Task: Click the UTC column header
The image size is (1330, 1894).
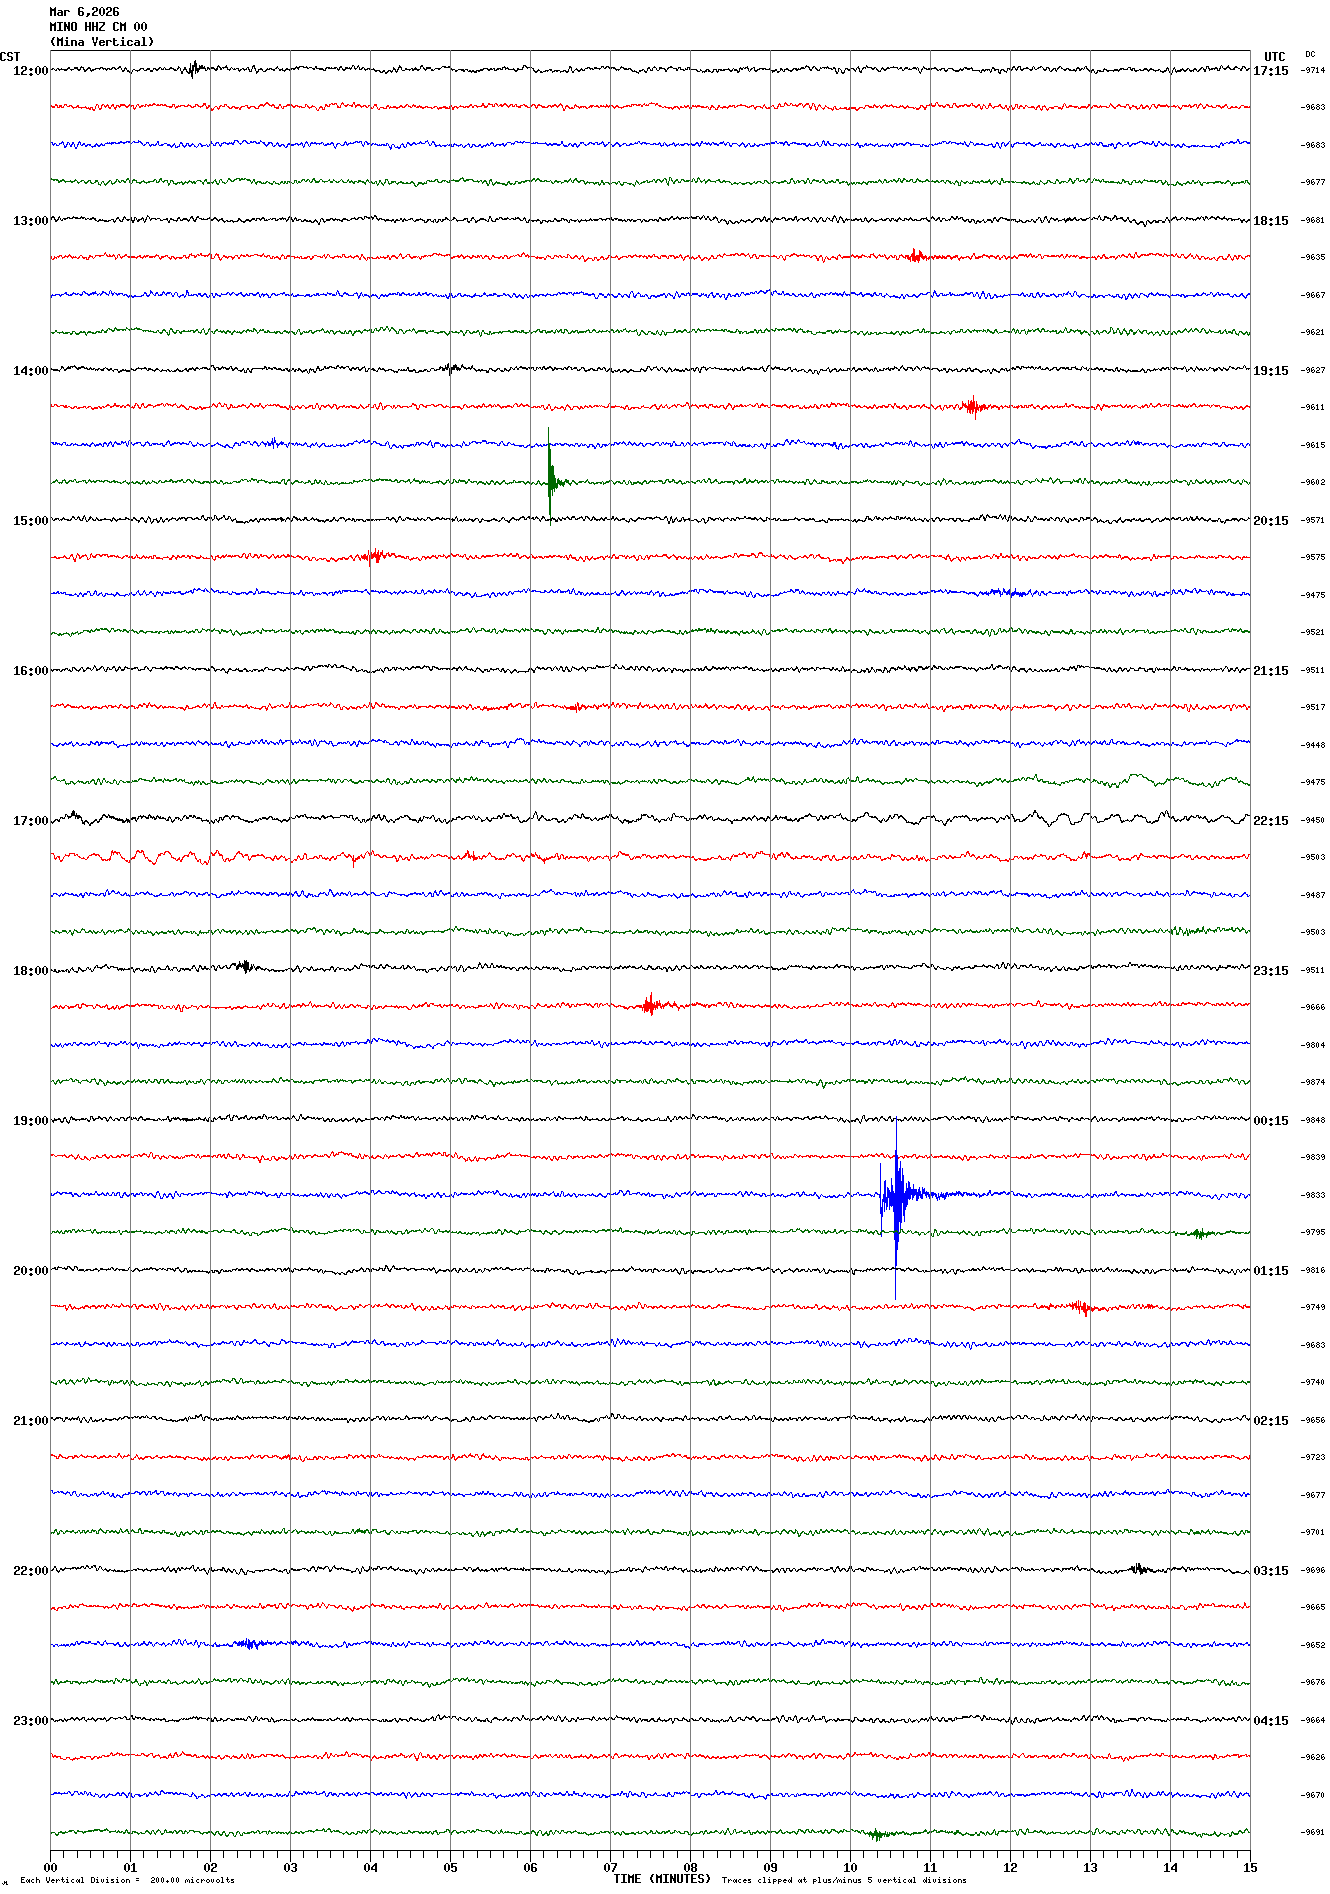Action: click(1274, 57)
